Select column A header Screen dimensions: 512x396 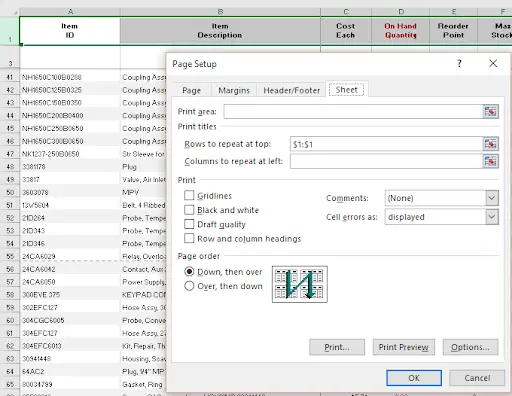click(70, 12)
